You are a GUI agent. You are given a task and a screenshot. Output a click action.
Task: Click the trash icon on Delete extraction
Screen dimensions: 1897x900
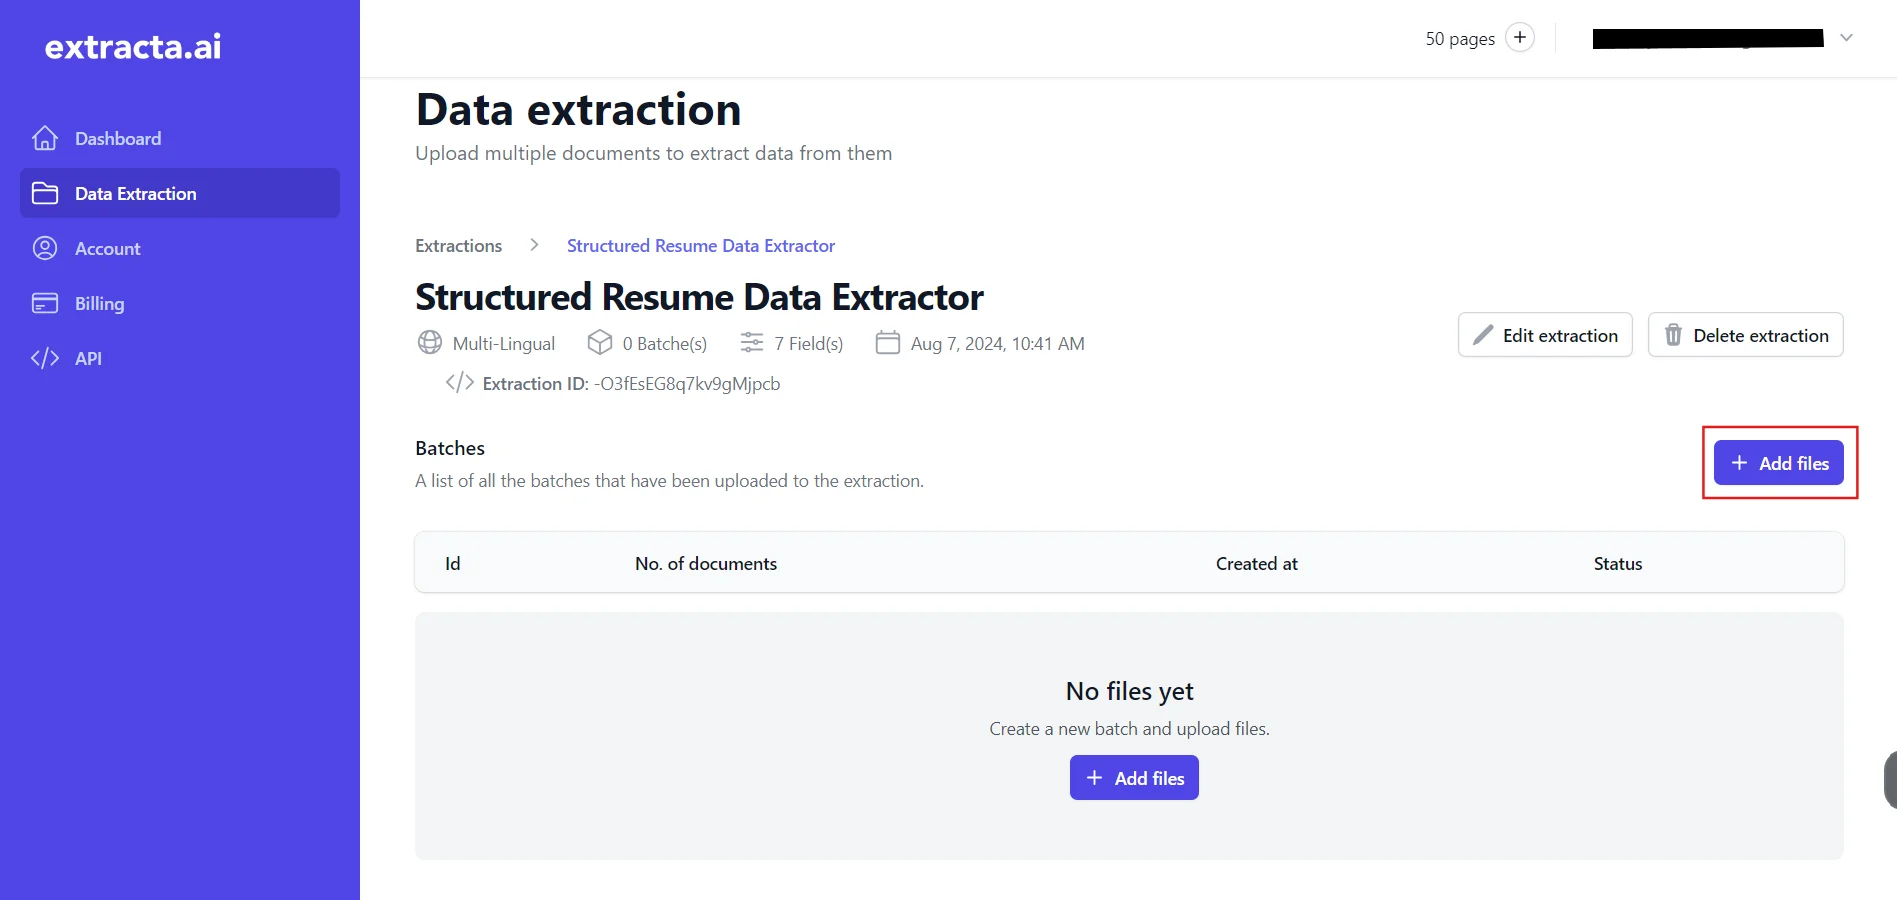1673,335
